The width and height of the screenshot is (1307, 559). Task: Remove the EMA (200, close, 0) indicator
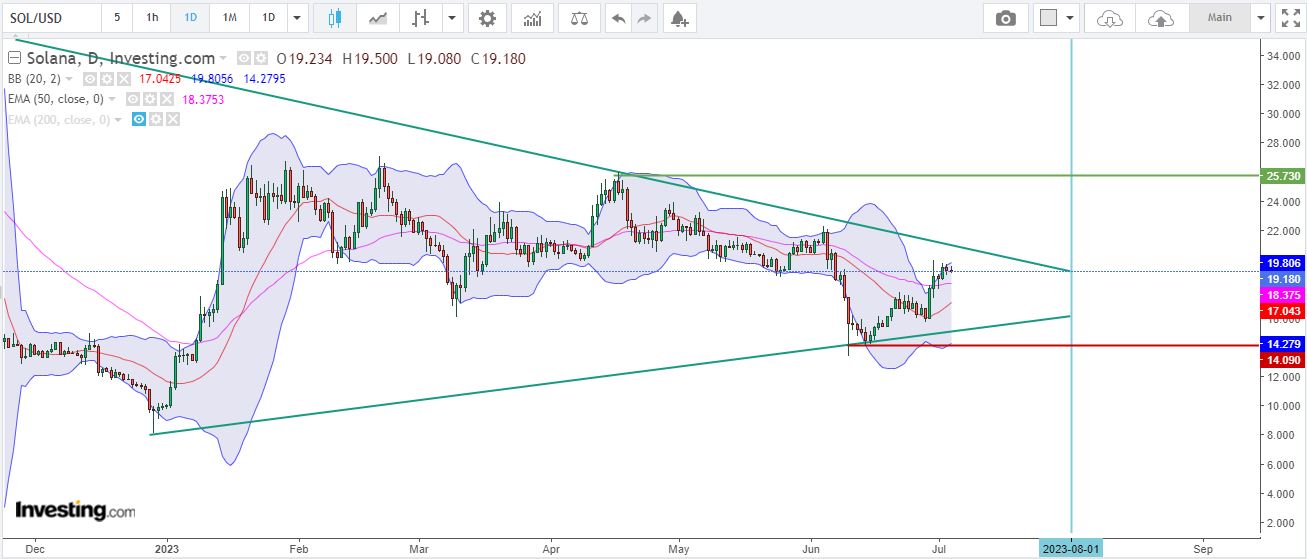tap(173, 120)
